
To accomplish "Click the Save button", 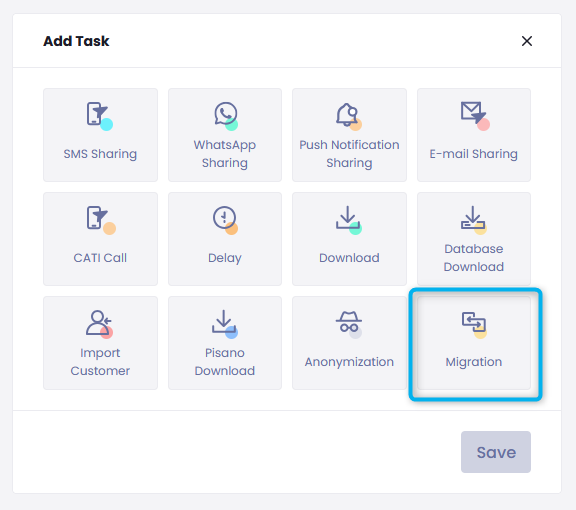I will pos(496,452).
